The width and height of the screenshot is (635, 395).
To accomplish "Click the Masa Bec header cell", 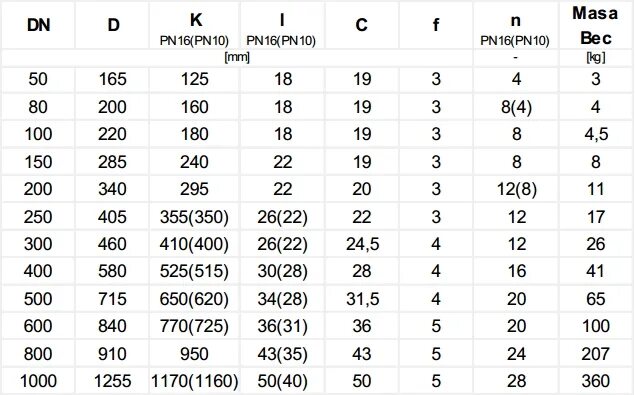I will [595, 26].
